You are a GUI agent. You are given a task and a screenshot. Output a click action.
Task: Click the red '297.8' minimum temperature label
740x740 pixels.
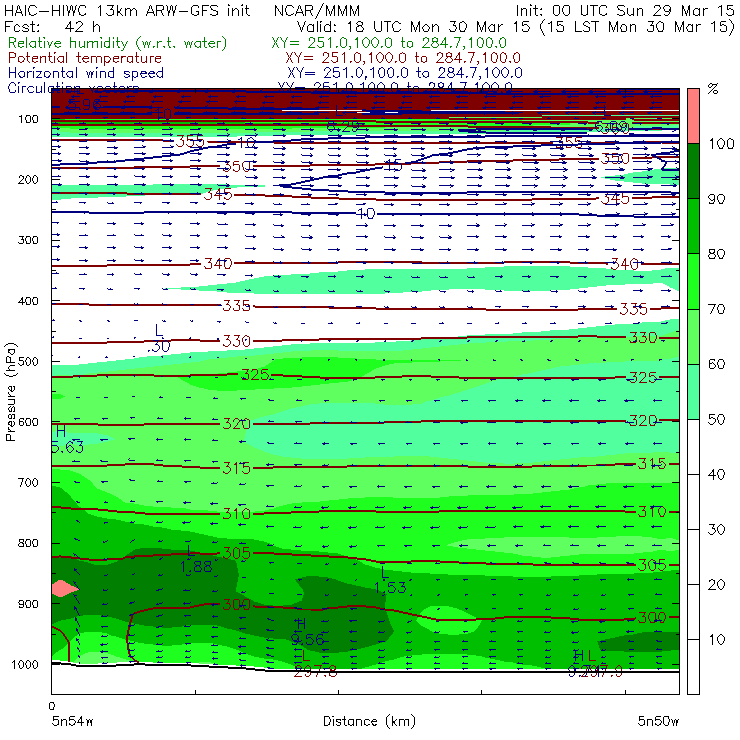point(315,672)
